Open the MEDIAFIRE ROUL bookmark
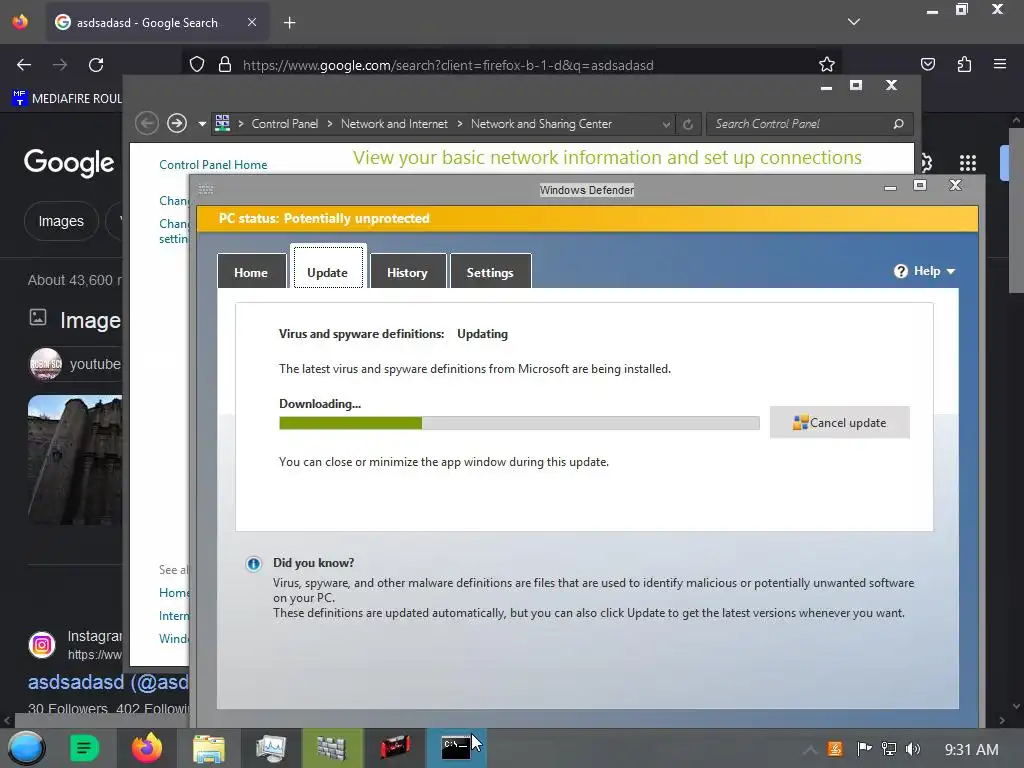This screenshot has height=768, width=1024. [67, 98]
